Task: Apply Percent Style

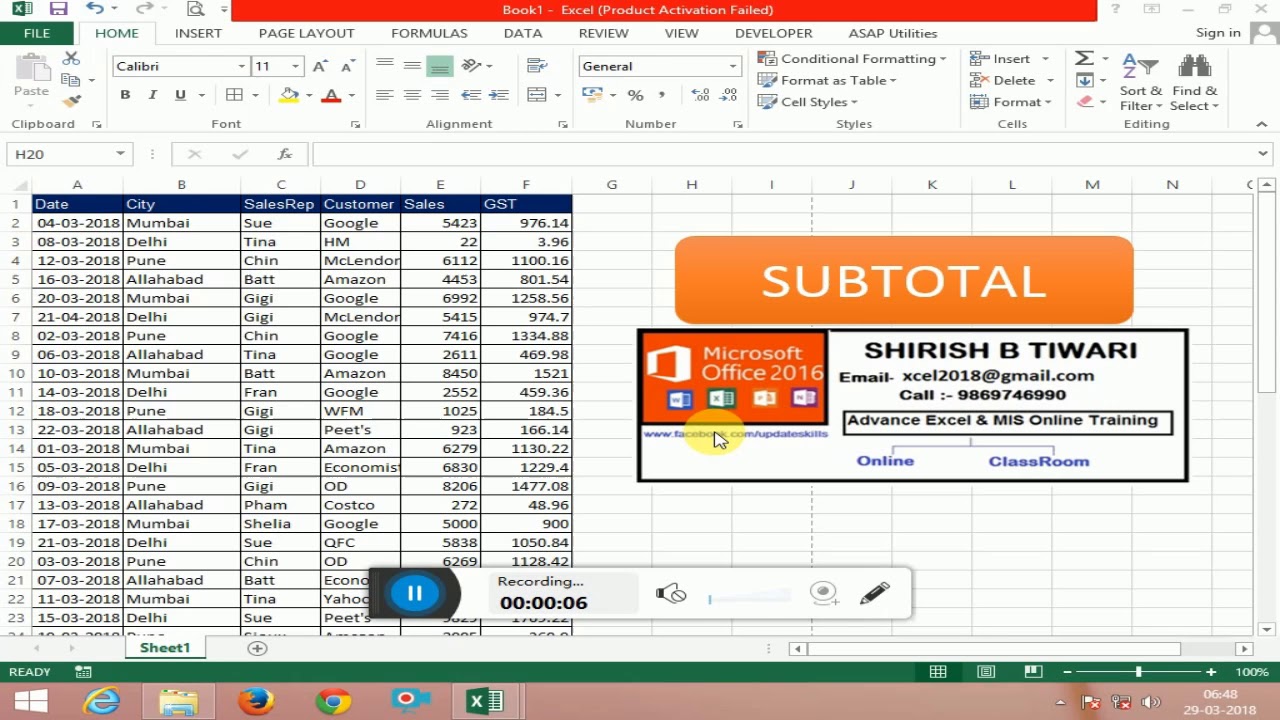Action: pos(635,95)
